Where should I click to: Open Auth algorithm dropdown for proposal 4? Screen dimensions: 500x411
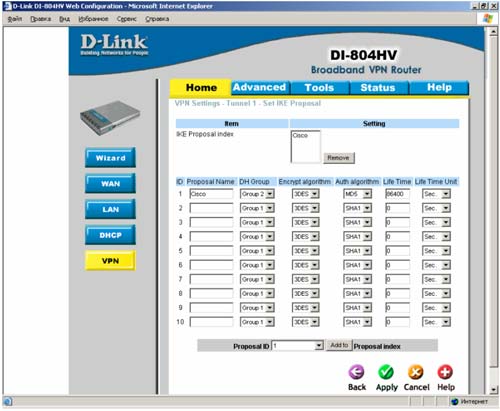(x=357, y=237)
